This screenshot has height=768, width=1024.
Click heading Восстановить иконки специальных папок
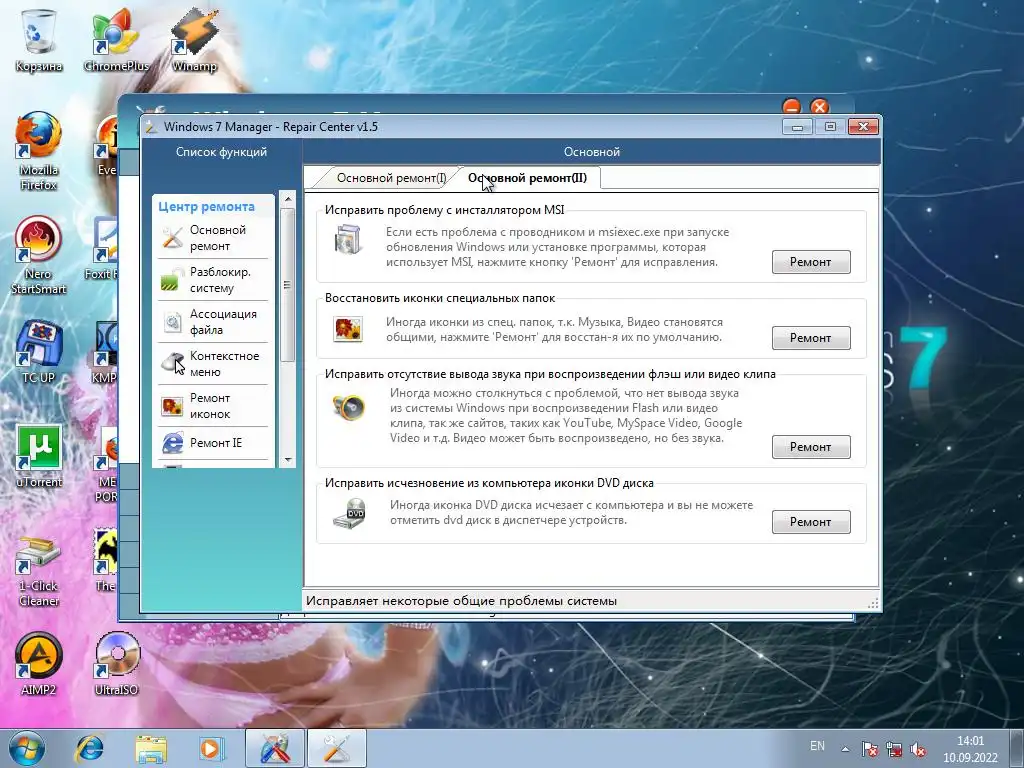pyautogui.click(x=440, y=298)
